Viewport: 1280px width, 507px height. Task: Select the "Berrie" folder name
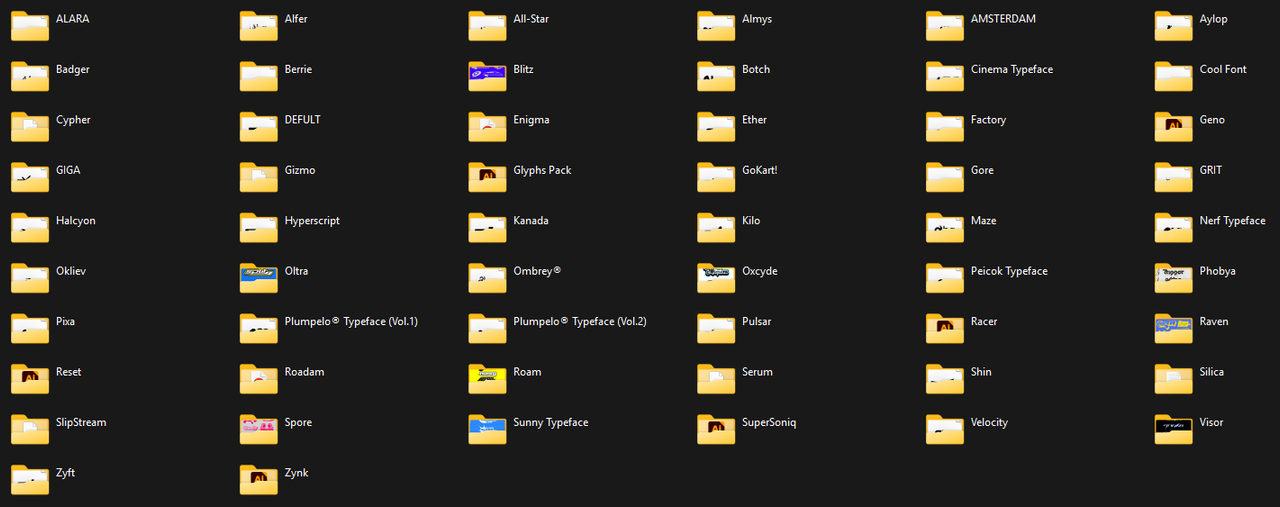pyautogui.click(x=298, y=70)
